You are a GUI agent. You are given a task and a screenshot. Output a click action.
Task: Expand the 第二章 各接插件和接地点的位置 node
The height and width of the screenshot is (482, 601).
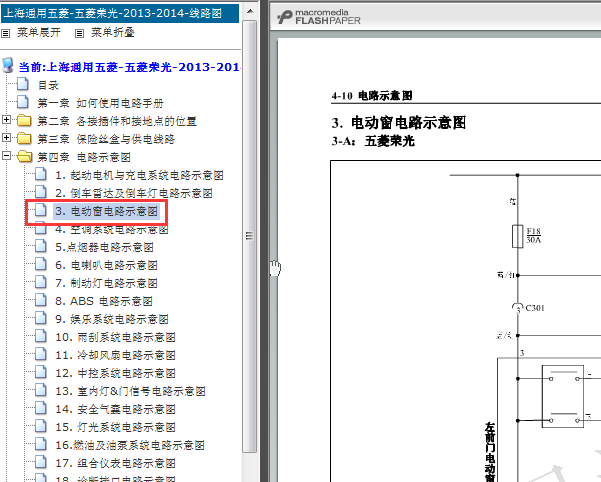6,120
